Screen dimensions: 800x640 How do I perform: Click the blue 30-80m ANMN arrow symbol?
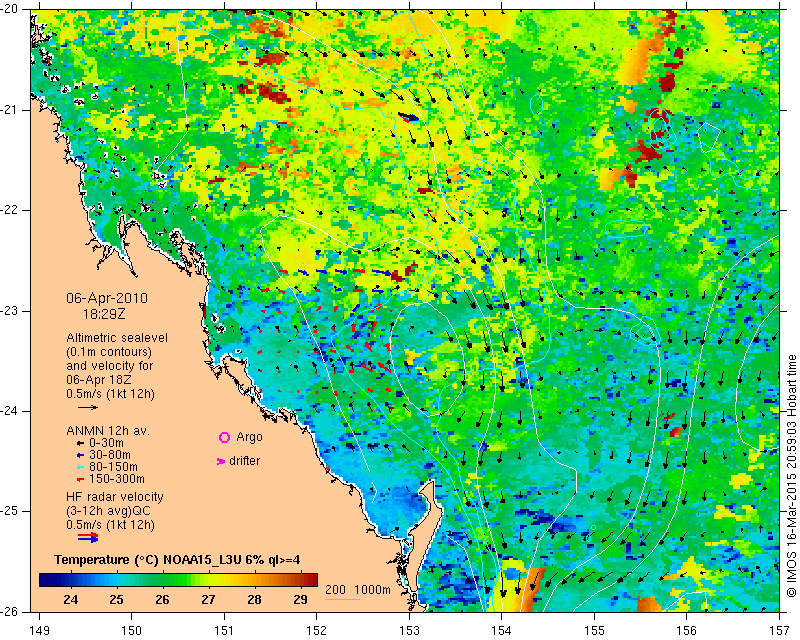pos(80,455)
